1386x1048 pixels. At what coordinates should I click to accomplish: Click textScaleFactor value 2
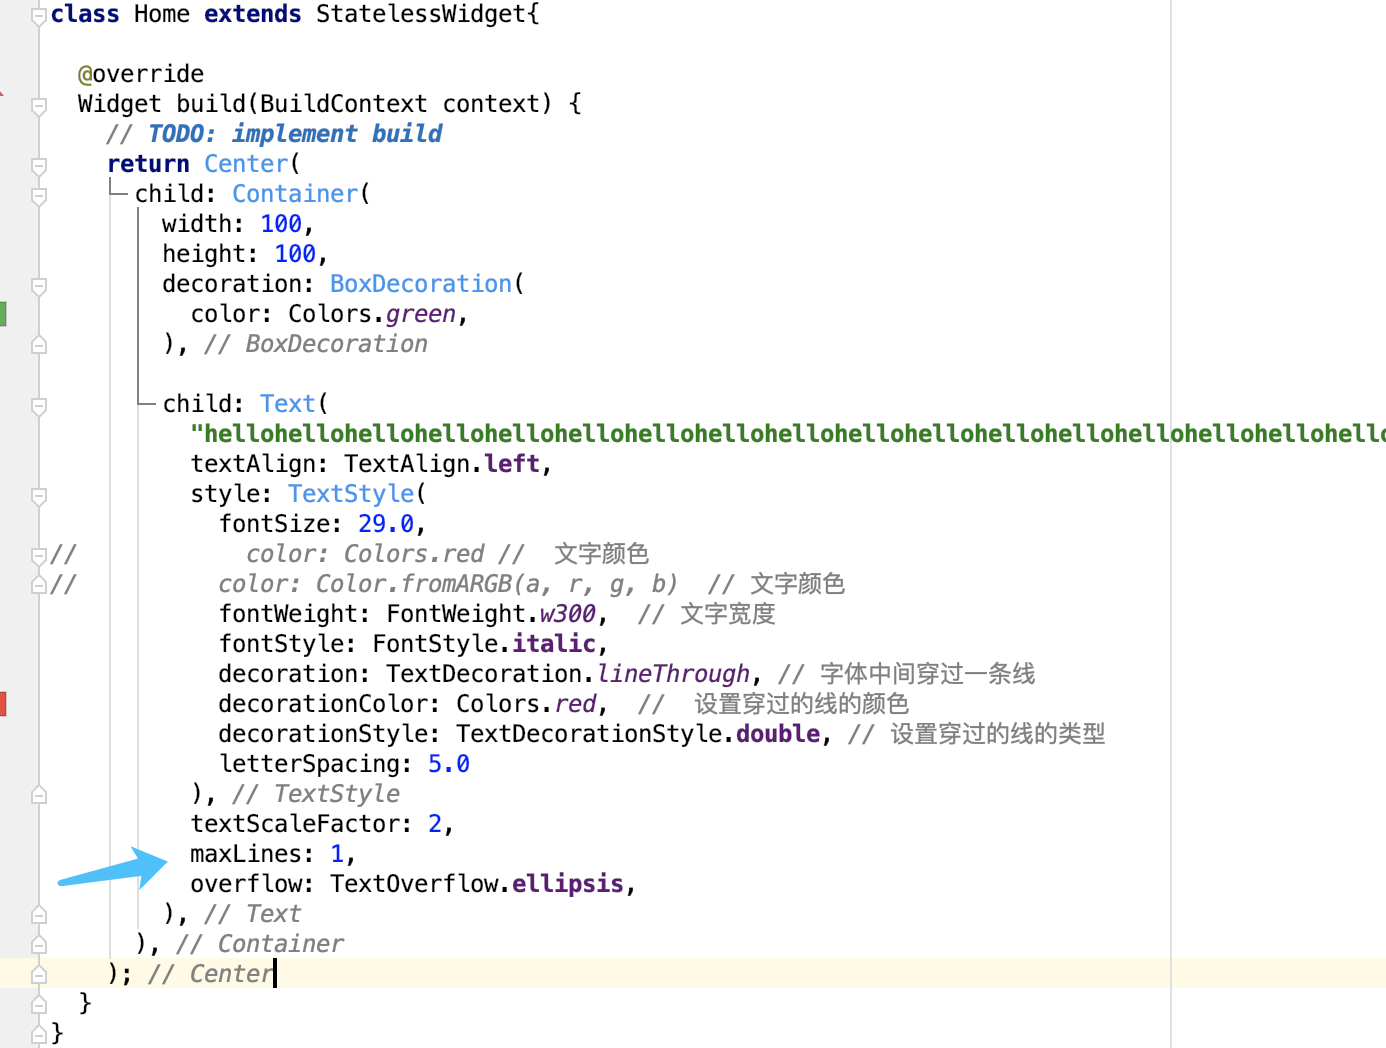pyautogui.click(x=435, y=824)
